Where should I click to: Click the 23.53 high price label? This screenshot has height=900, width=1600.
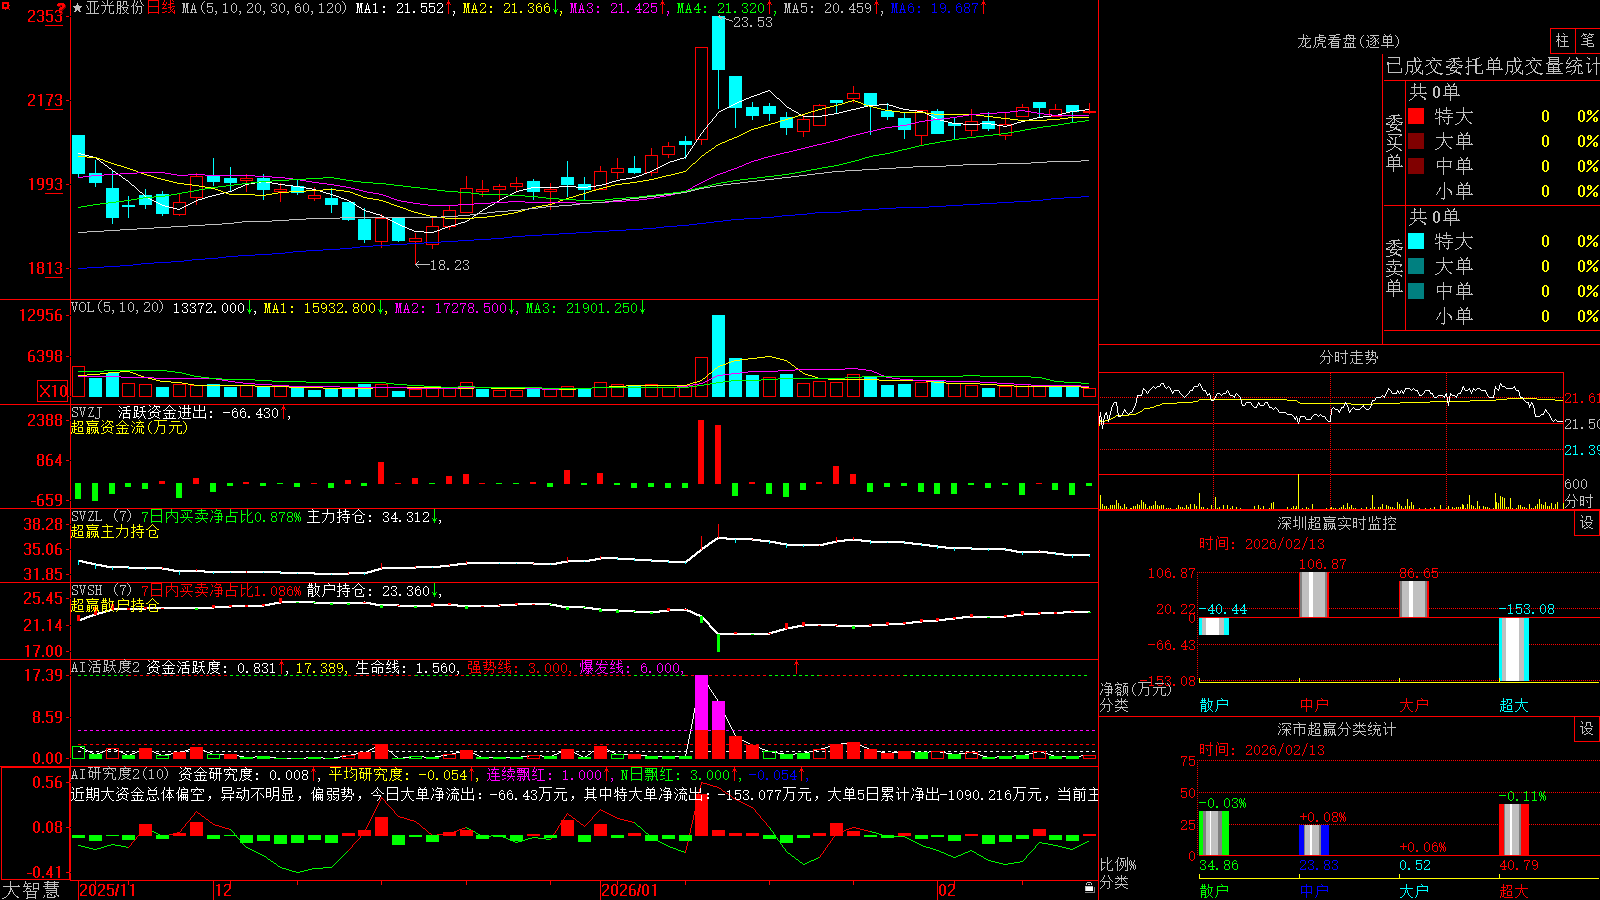(752, 22)
